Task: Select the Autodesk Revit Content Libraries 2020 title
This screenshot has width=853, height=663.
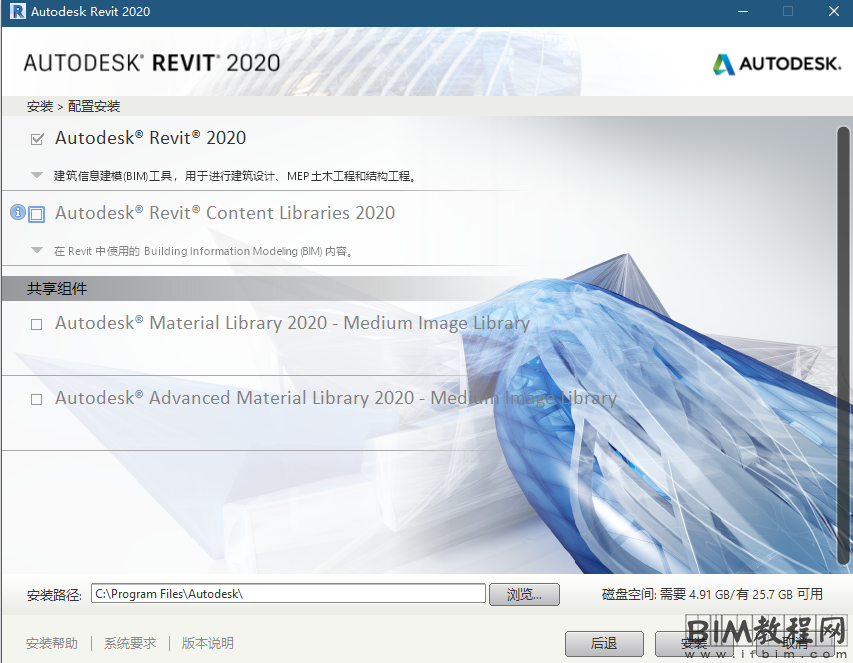Action: (x=225, y=213)
